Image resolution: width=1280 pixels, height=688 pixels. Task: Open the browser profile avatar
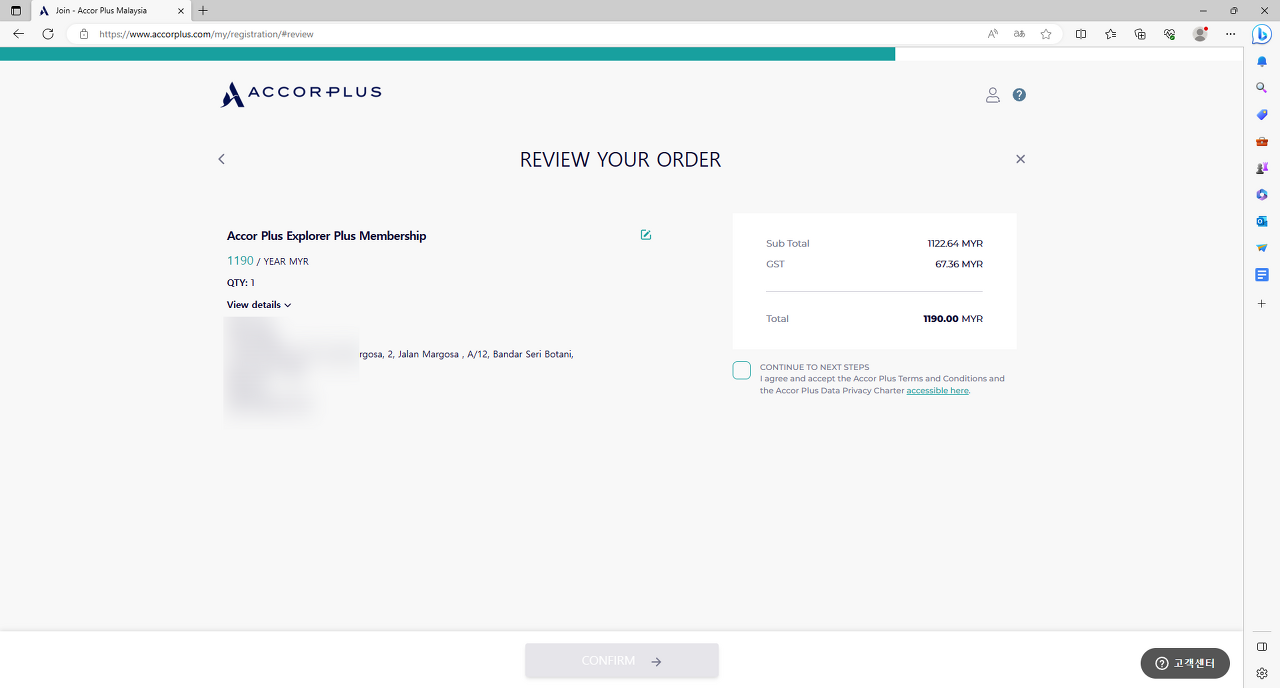coord(1200,34)
